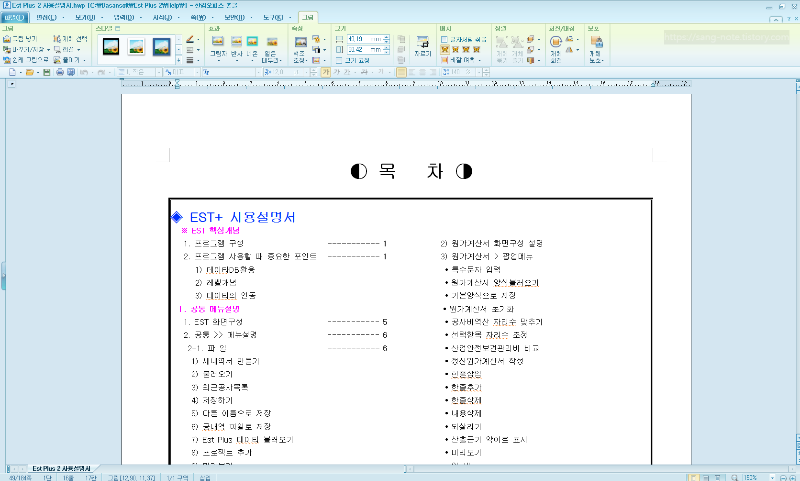Open the Edit (편집) menu
This screenshot has height=481, width=800.
[x=46, y=17]
